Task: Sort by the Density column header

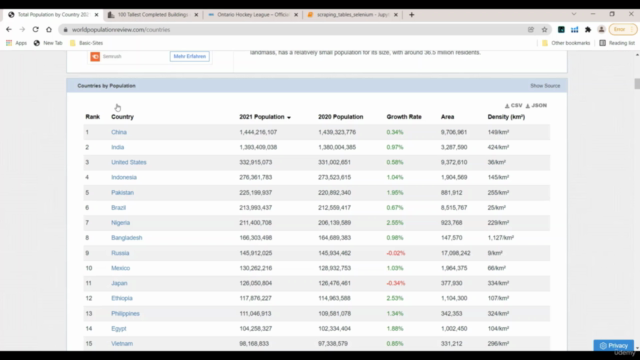Action: pyautogui.click(x=506, y=117)
